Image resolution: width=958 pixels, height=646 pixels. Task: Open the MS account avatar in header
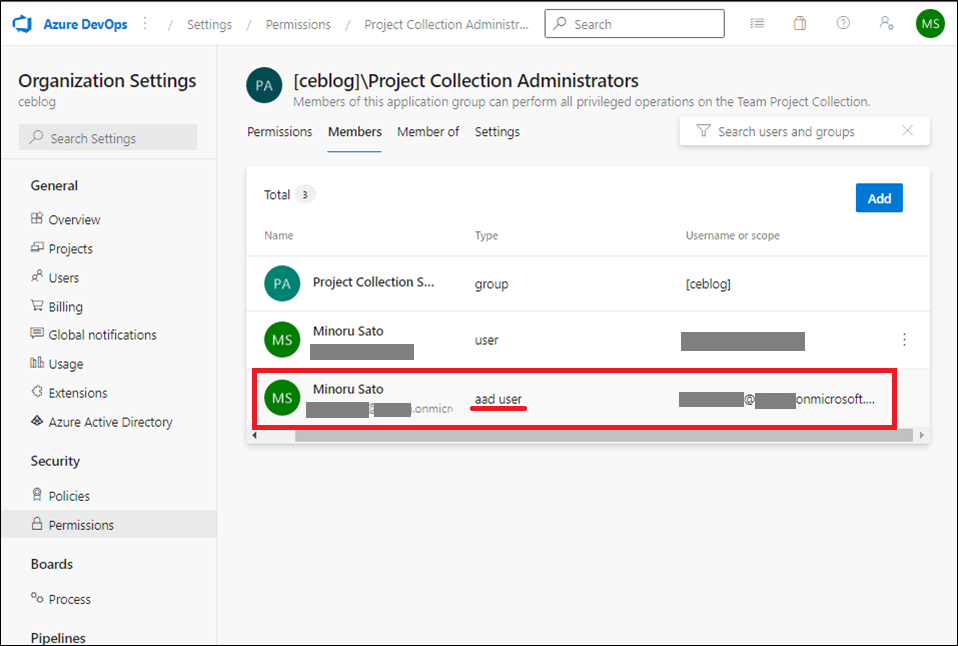pos(930,24)
